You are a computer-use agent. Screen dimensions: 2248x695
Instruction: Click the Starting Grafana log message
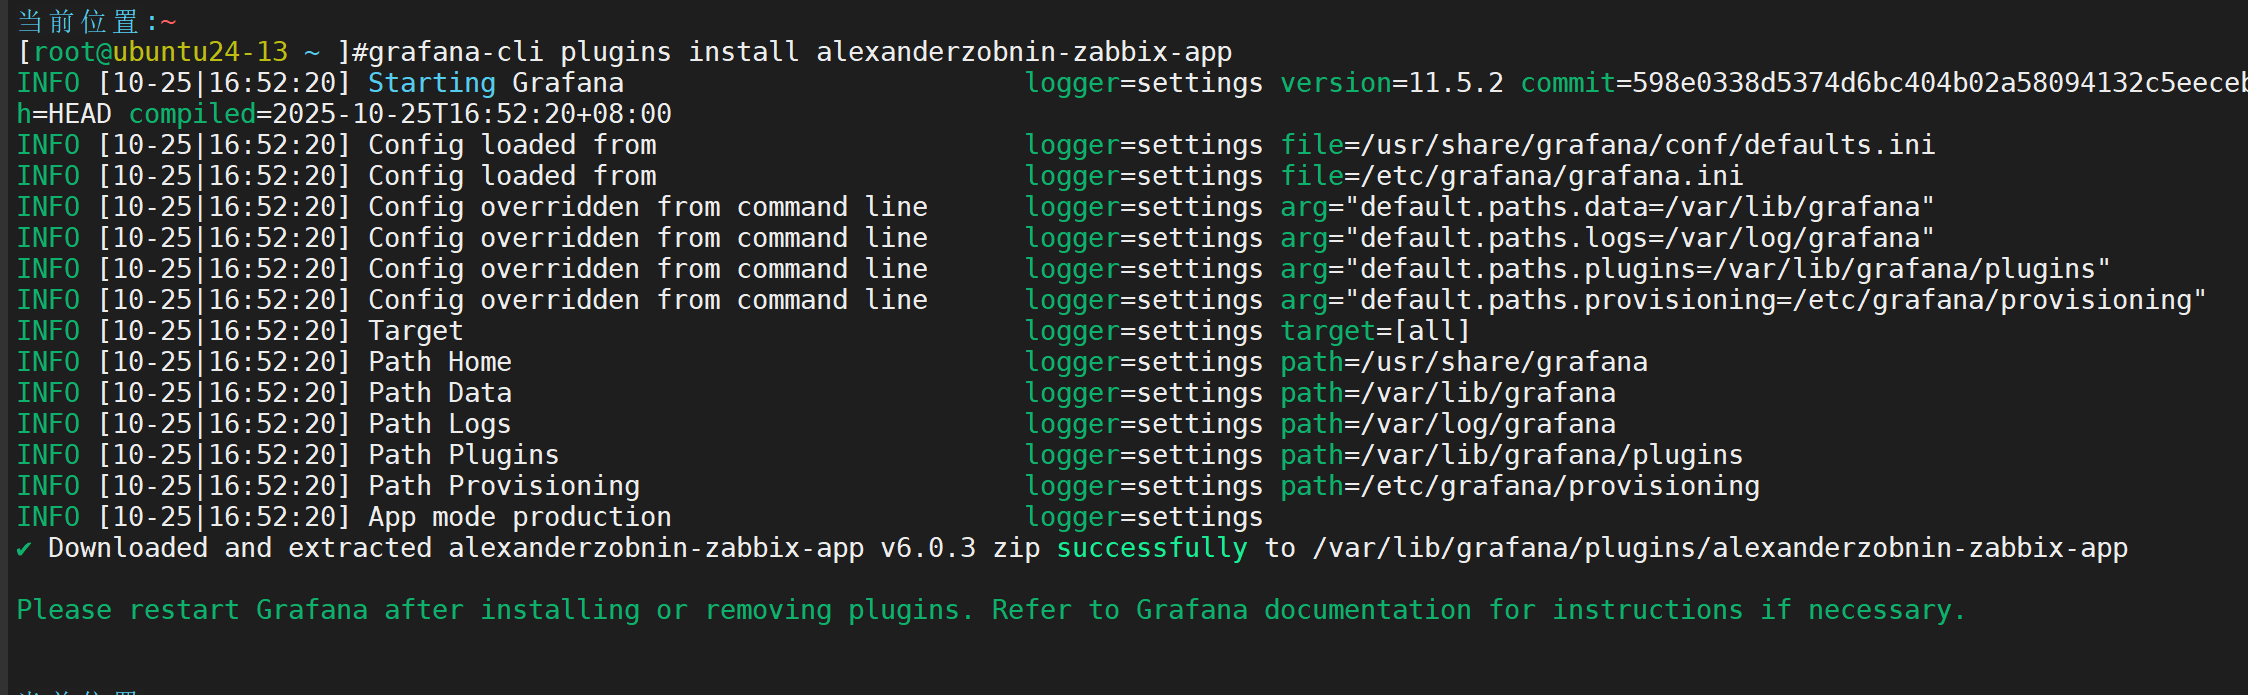coord(496,83)
